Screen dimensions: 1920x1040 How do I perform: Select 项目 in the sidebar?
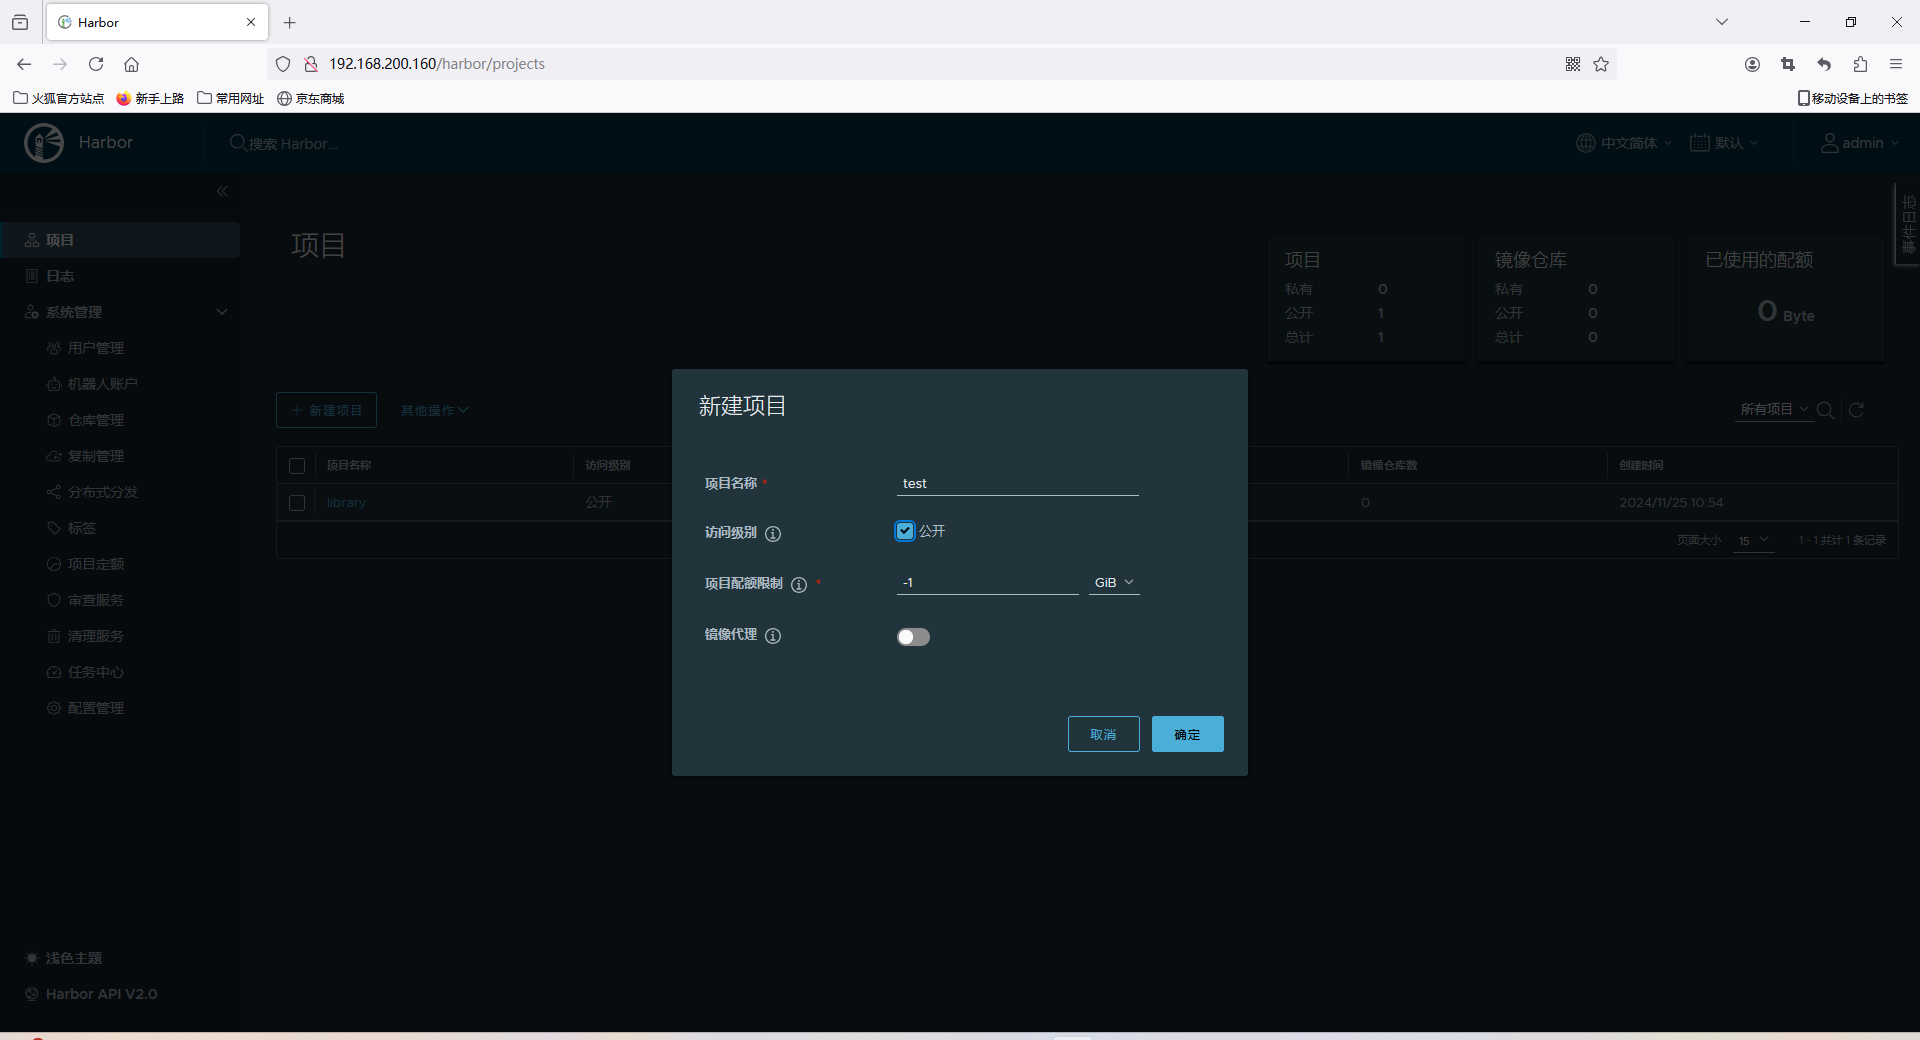pyautogui.click(x=120, y=240)
